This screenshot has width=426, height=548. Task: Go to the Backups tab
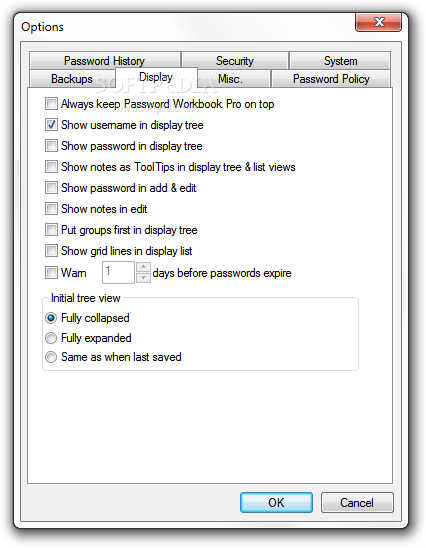72,79
